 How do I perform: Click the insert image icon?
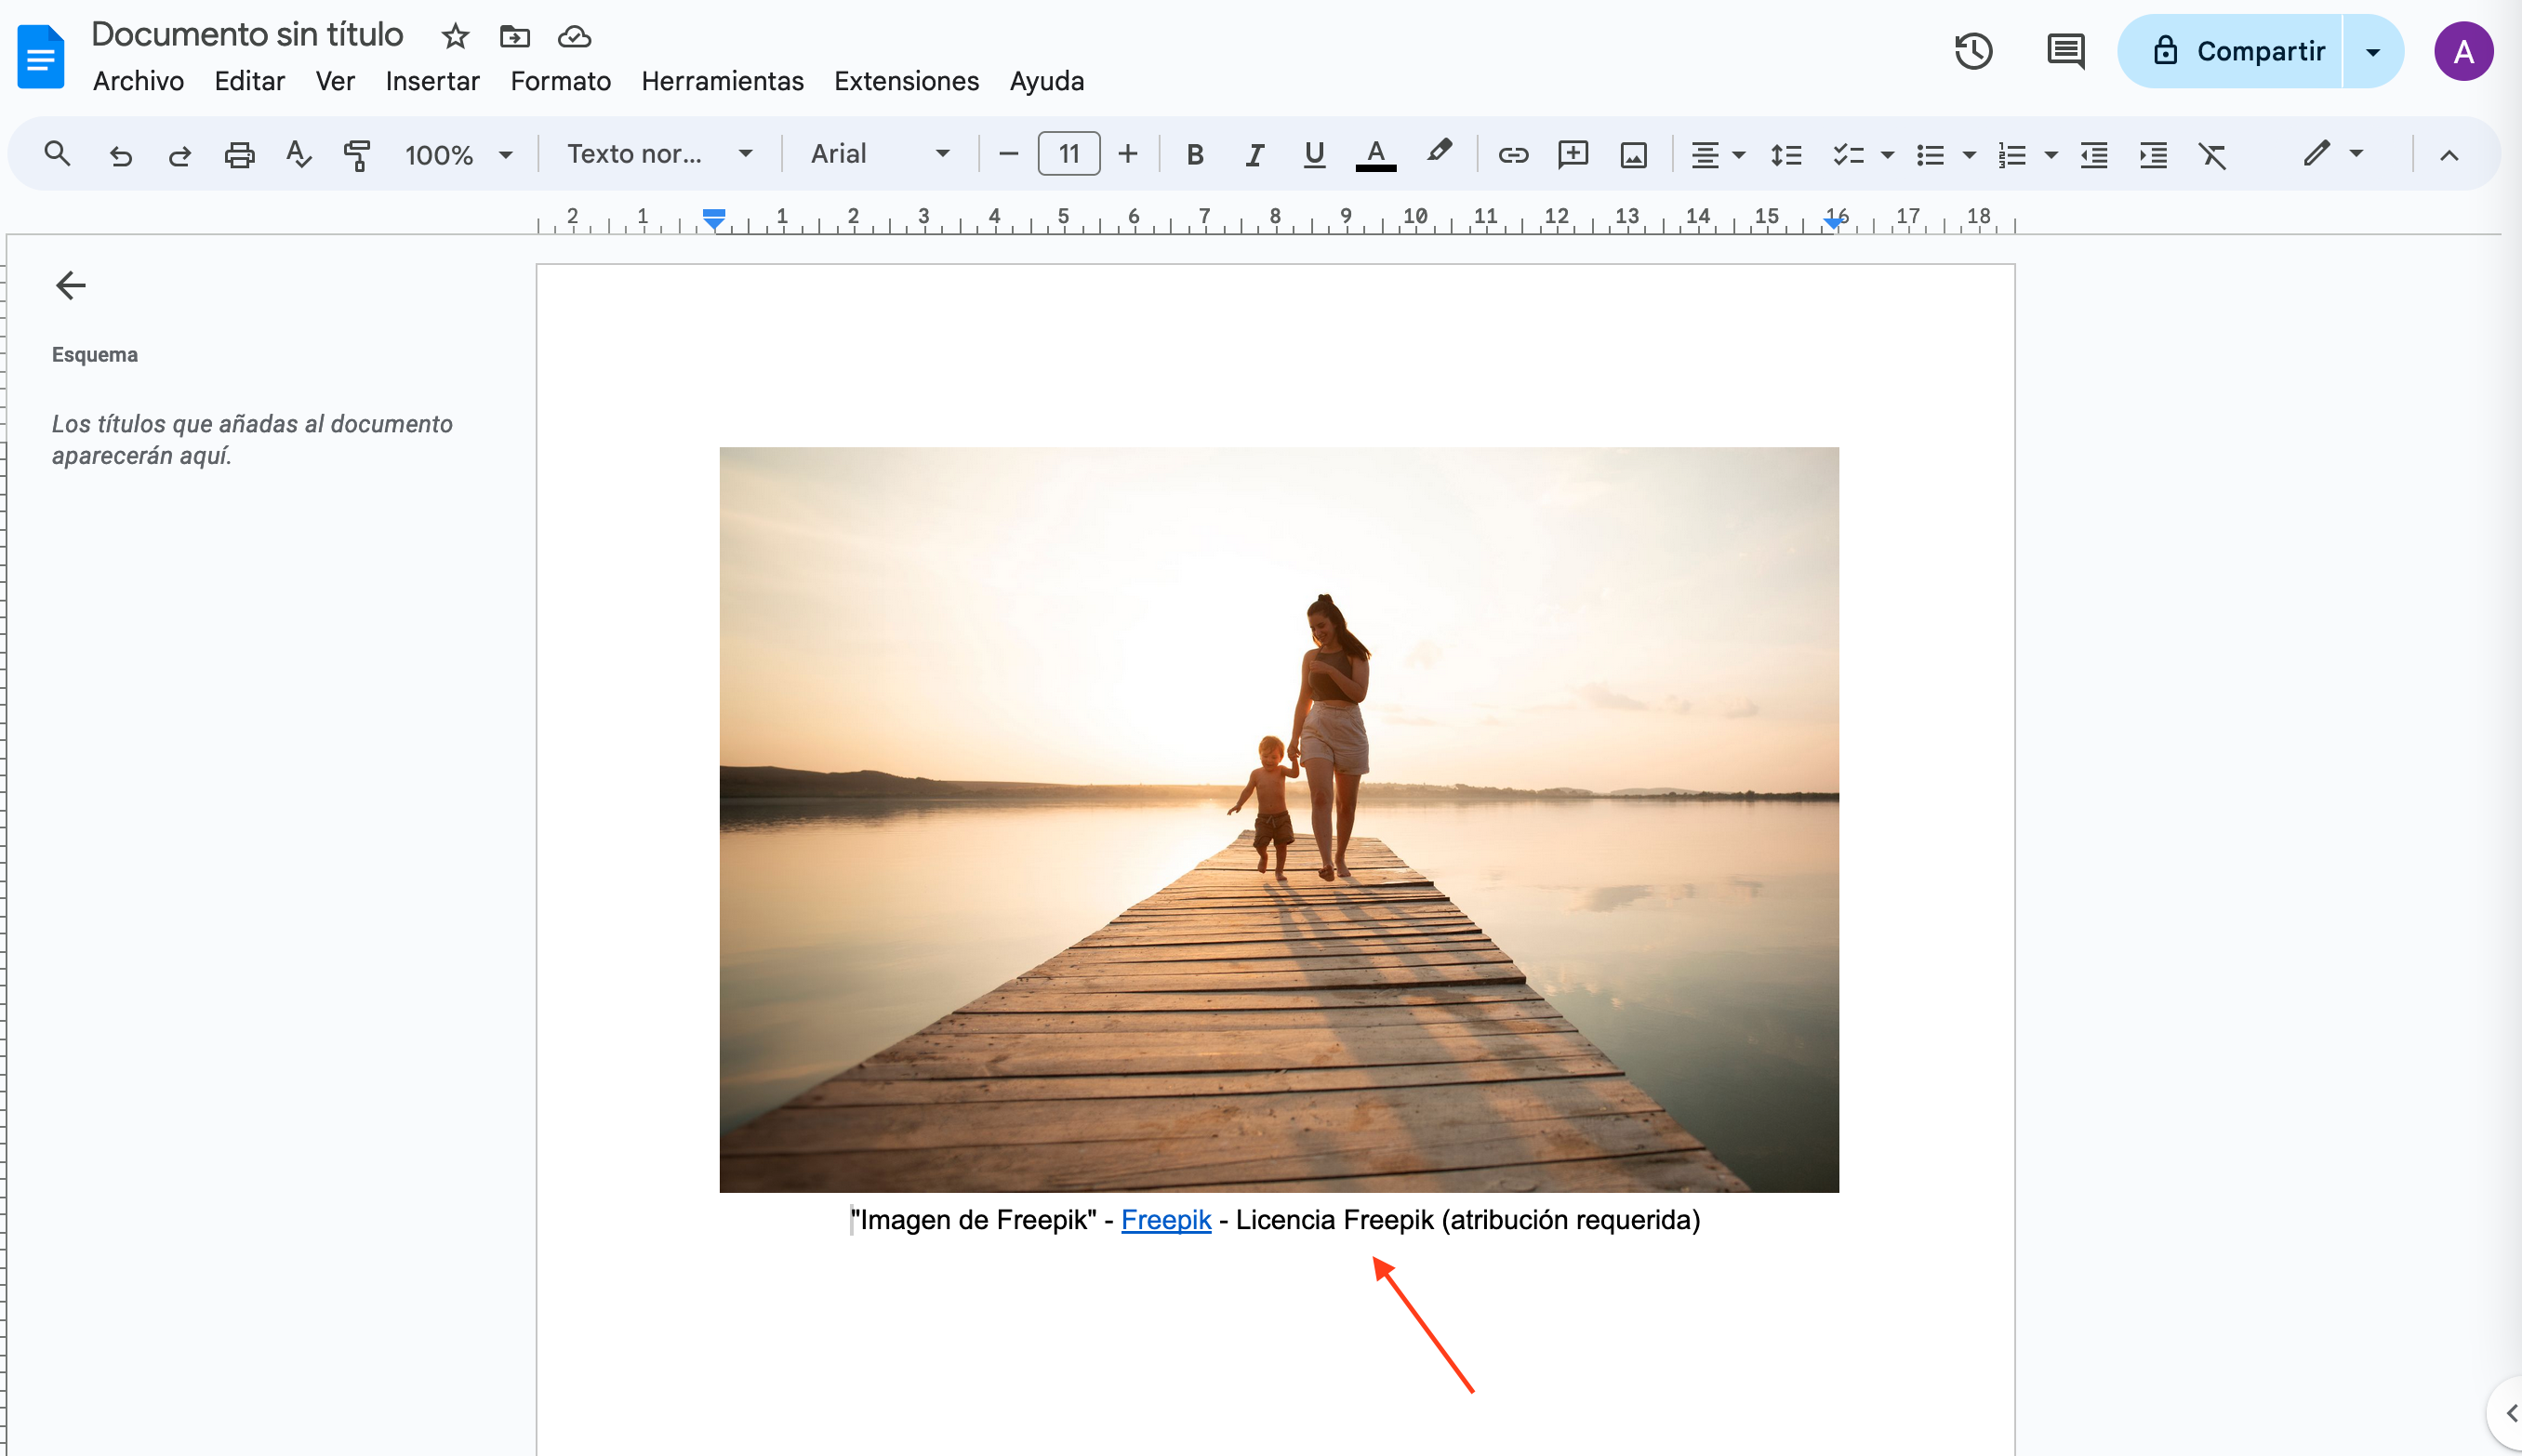(1633, 155)
